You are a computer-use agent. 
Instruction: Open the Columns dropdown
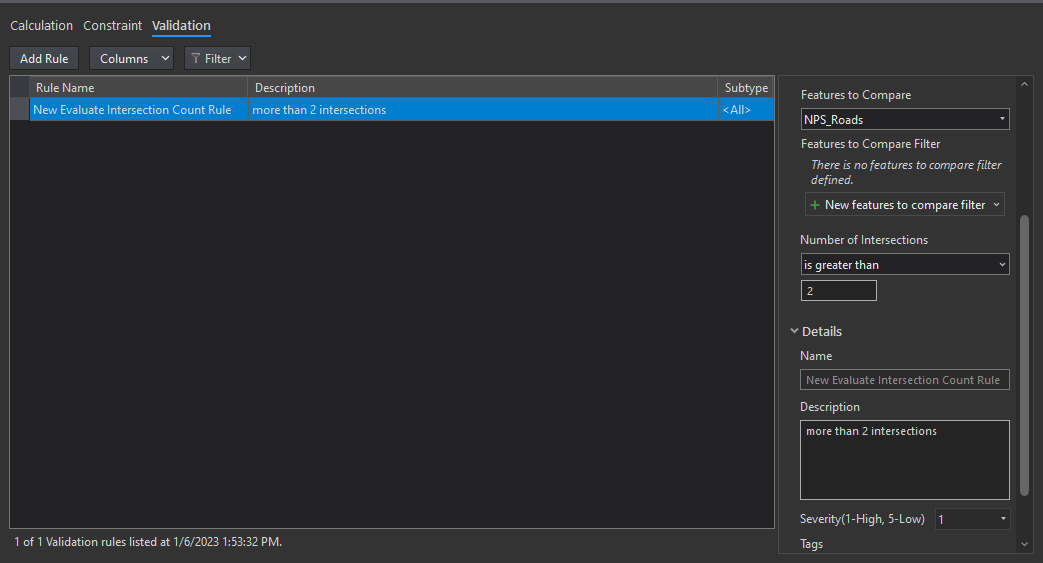pos(131,59)
